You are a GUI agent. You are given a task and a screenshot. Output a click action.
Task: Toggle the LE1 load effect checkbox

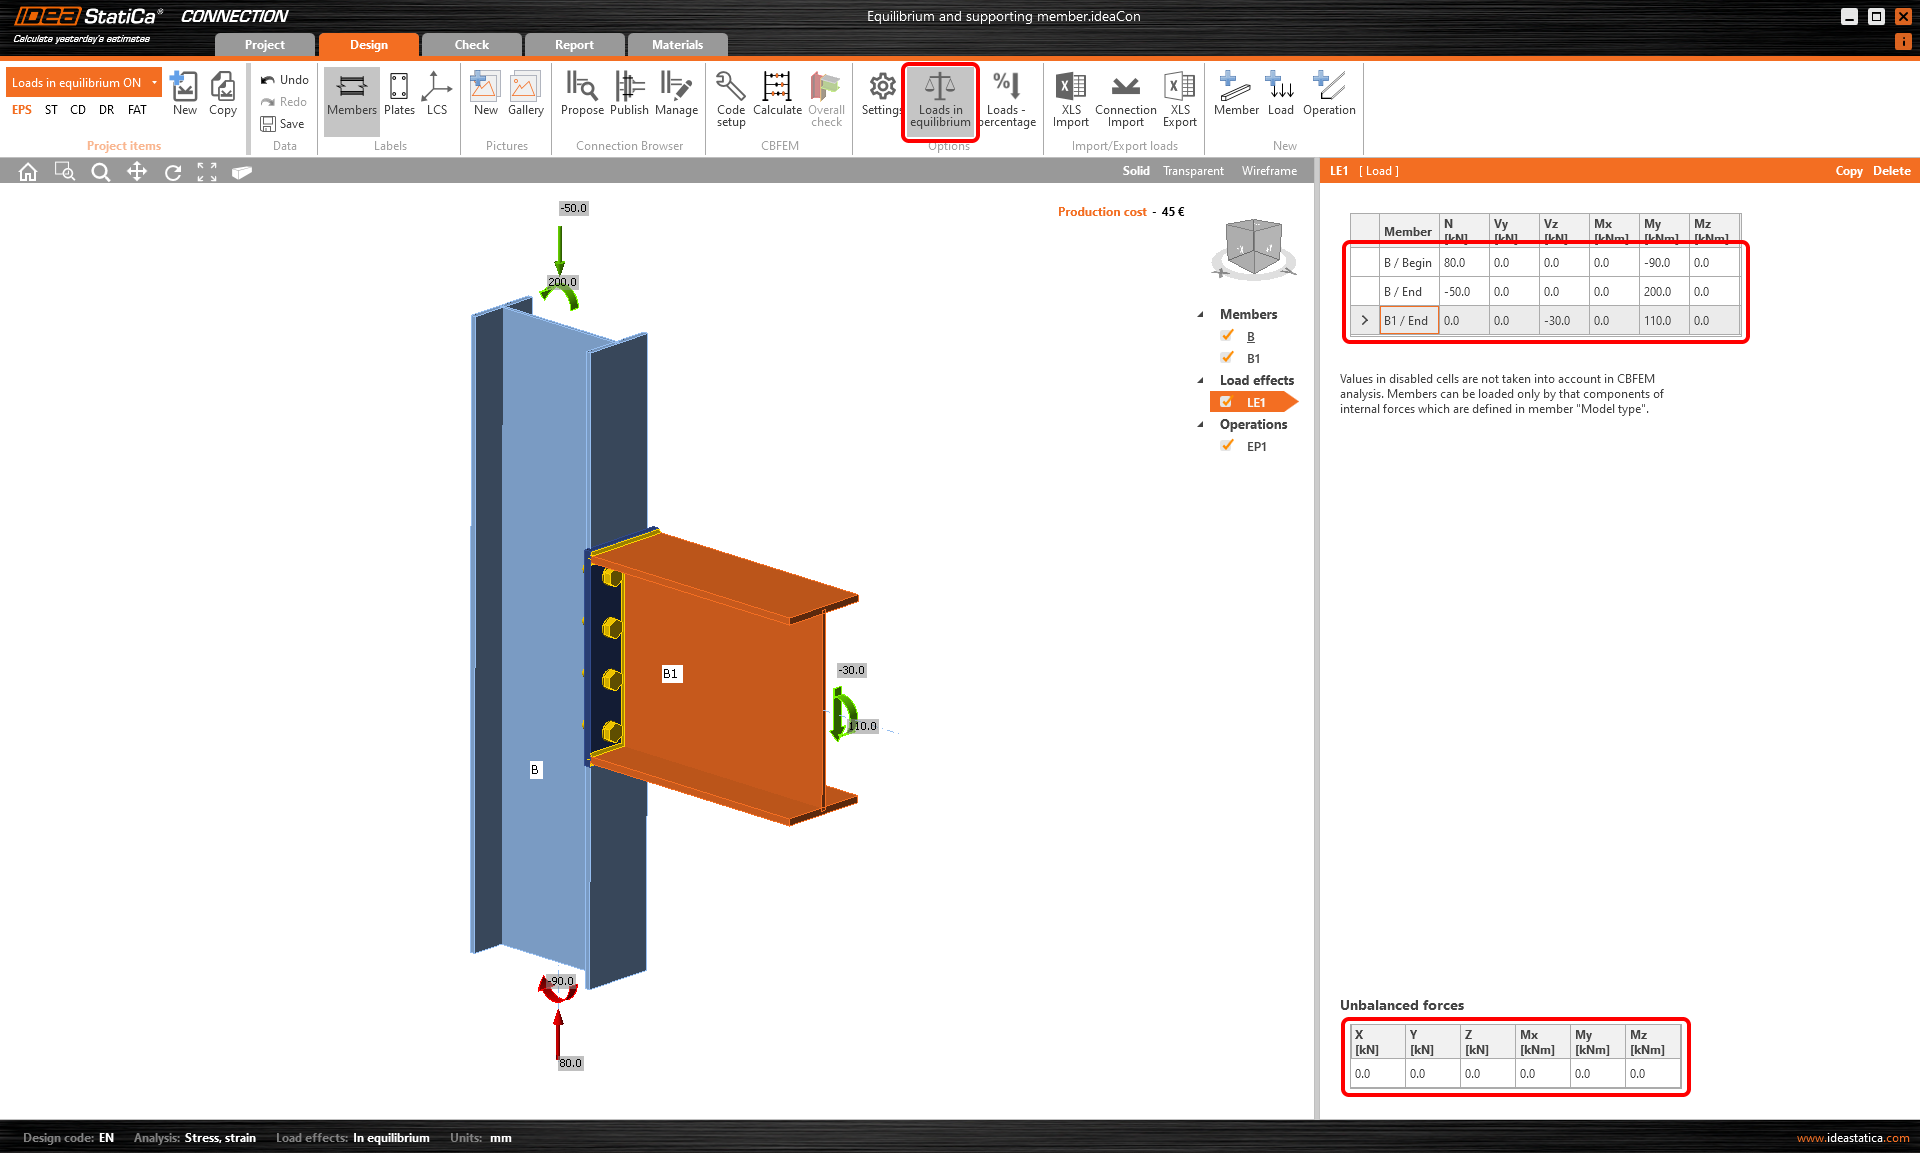pyautogui.click(x=1226, y=402)
